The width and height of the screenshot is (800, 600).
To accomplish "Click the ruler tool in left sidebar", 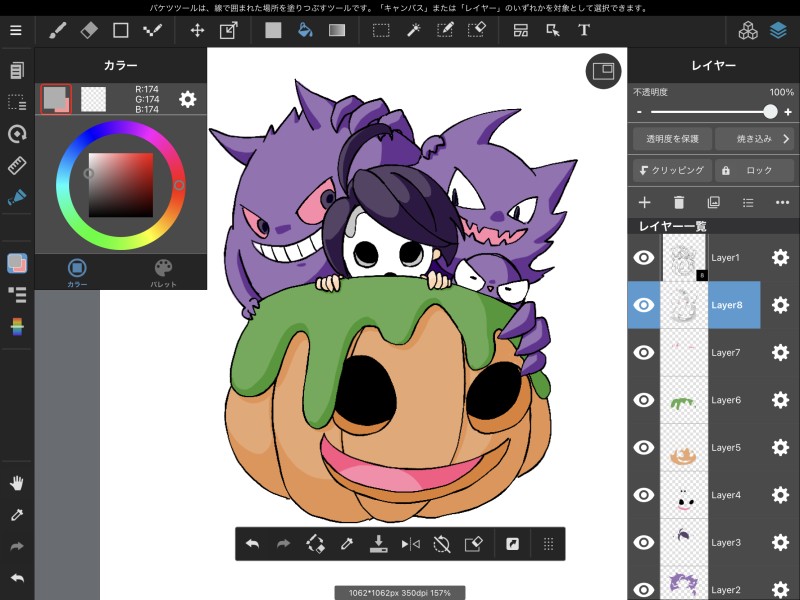I will [17, 165].
